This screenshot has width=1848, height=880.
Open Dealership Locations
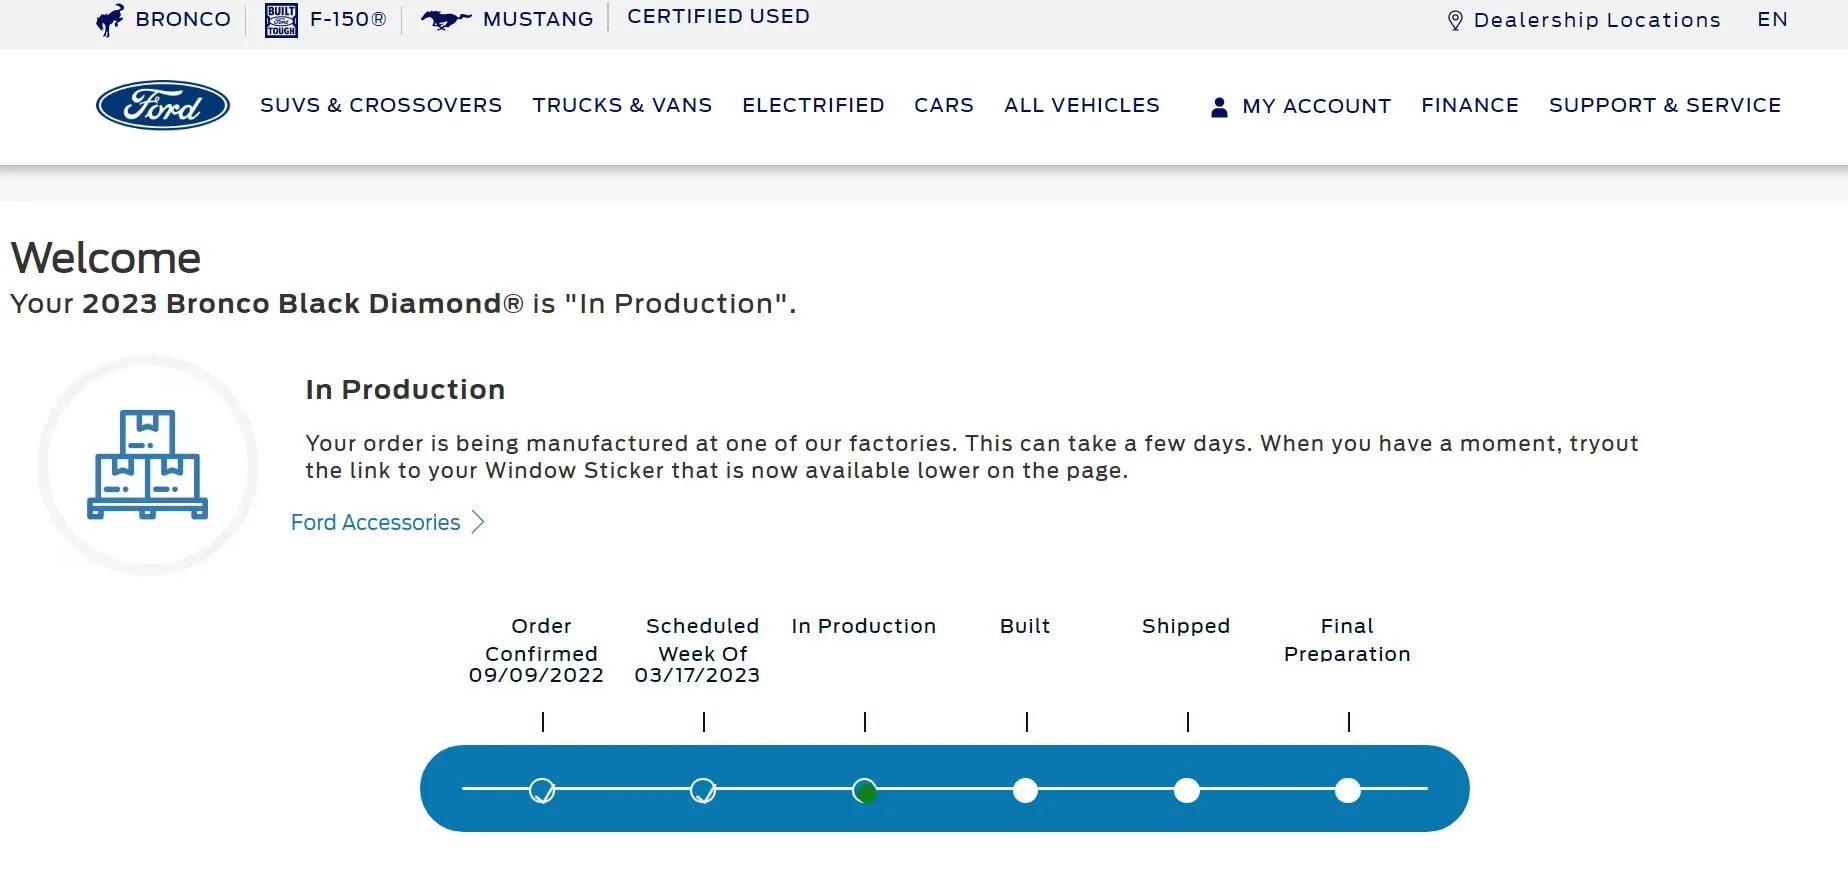pos(1597,20)
